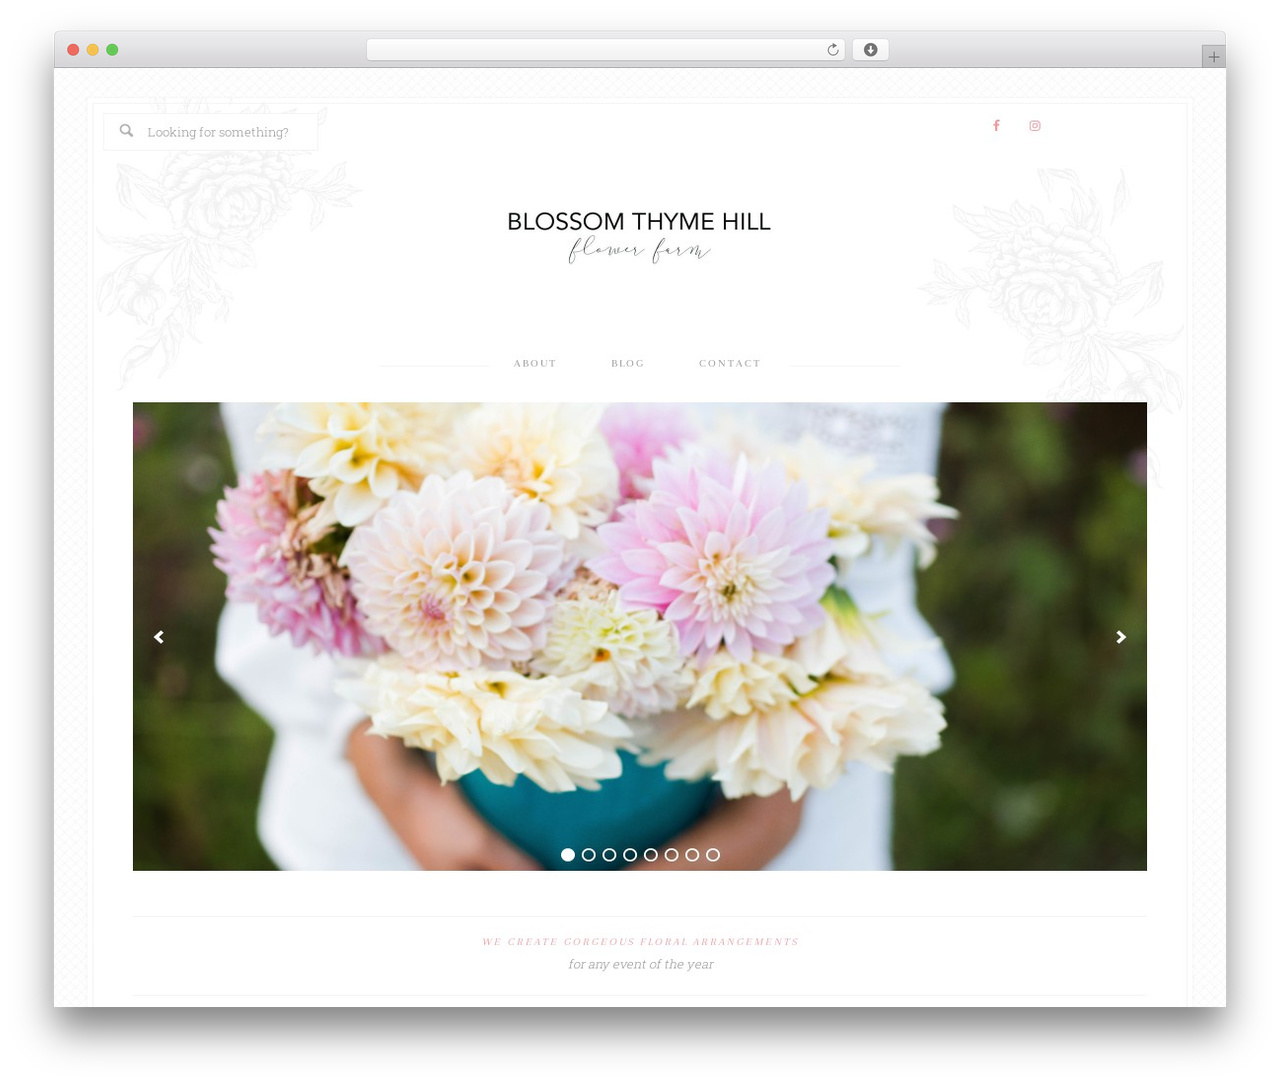The height and width of the screenshot is (1084, 1280).
Task: Open the Blog menu item
Action: tap(628, 364)
